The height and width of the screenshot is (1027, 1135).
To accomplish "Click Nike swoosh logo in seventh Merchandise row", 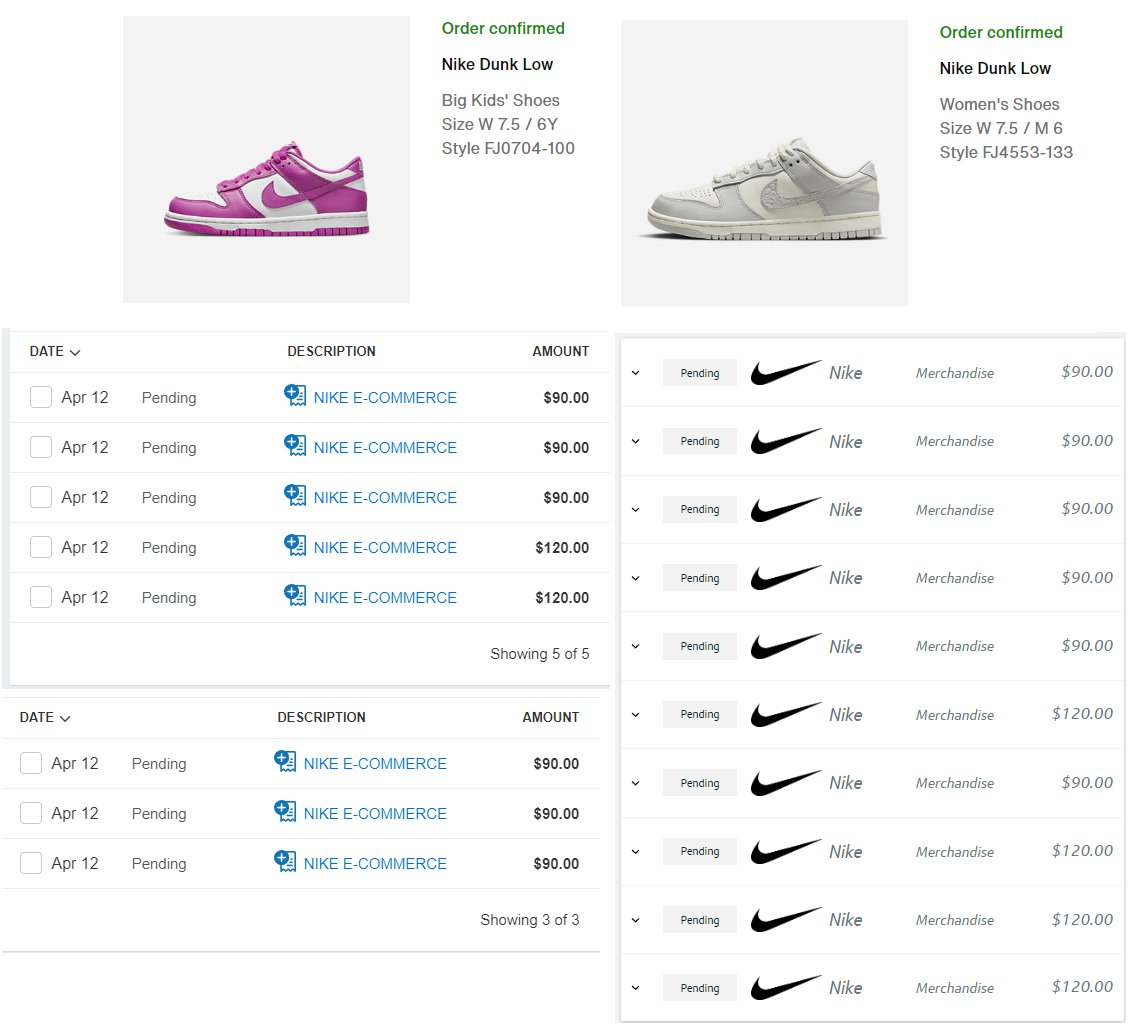I will (x=786, y=783).
